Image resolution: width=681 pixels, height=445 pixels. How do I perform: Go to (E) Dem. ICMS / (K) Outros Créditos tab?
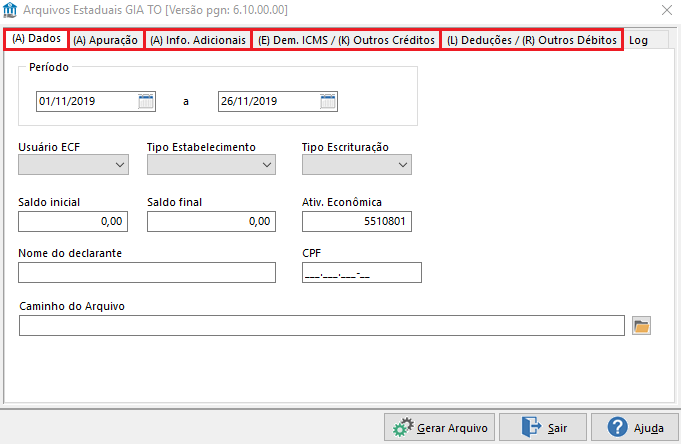point(347,40)
